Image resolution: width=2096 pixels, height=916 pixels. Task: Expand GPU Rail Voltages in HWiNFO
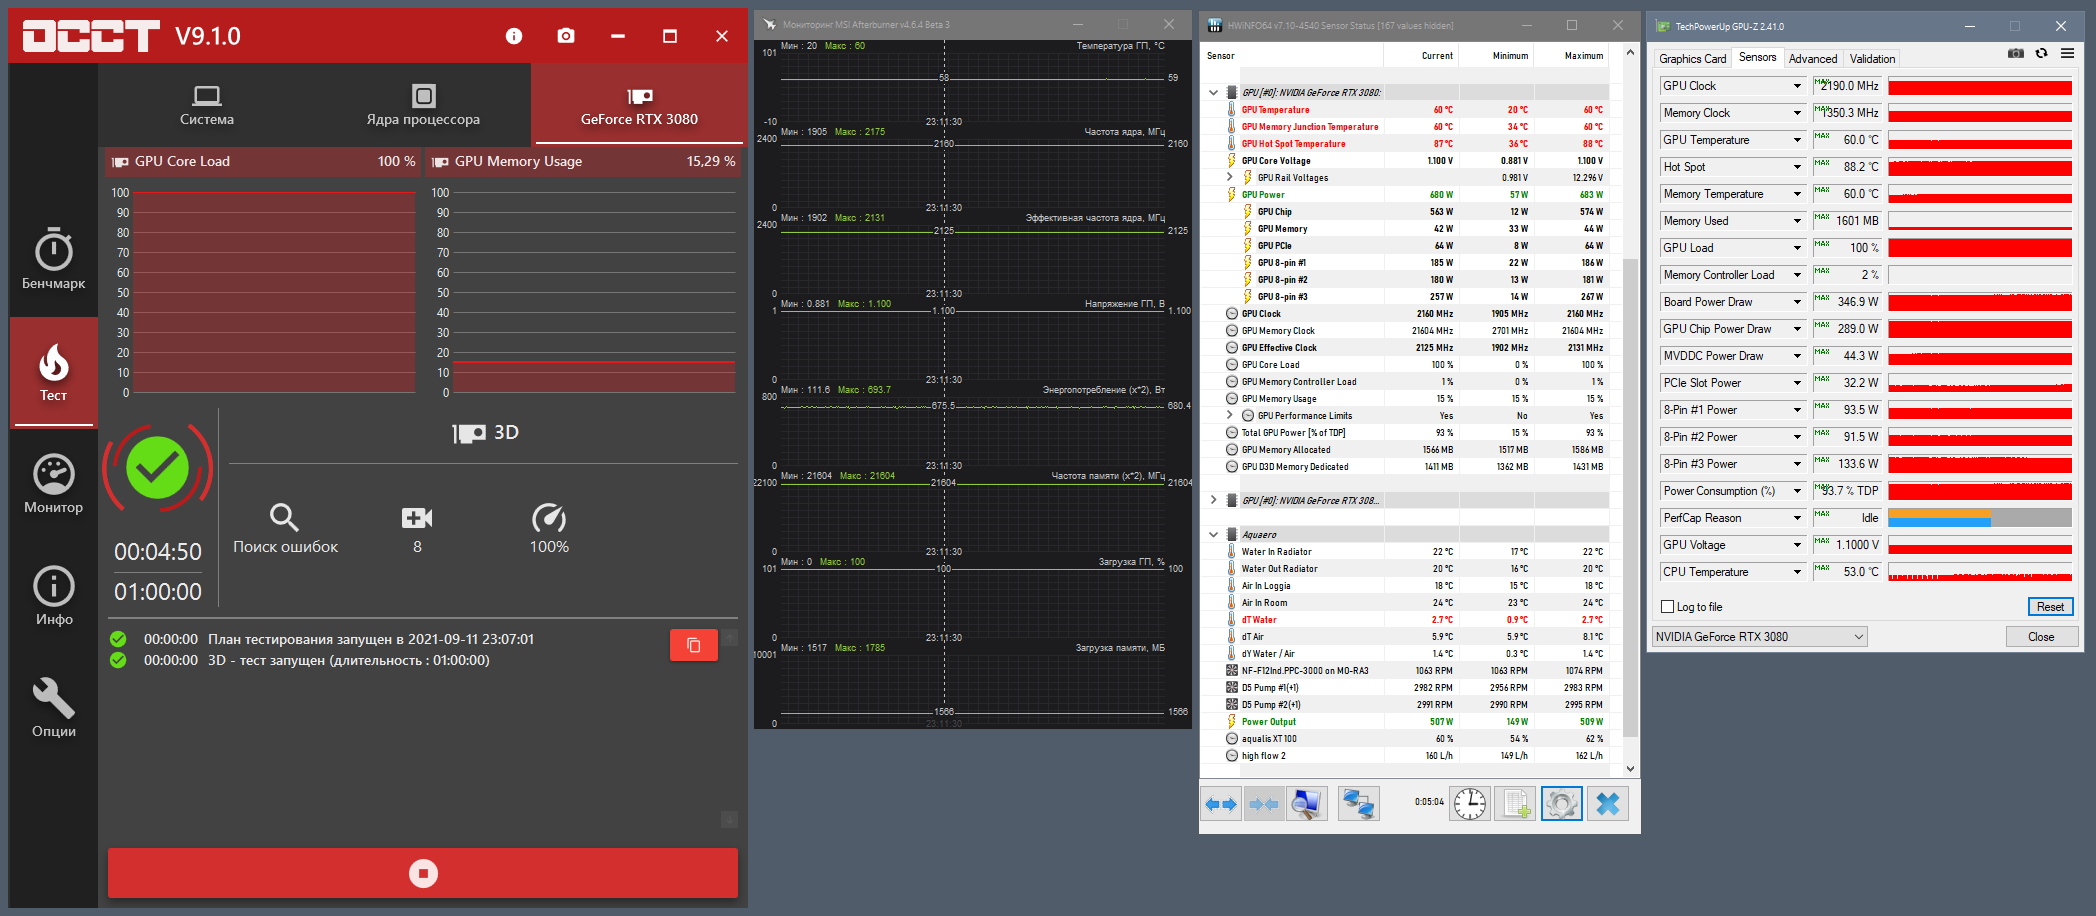pyautogui.click(x=1230, y=178)
